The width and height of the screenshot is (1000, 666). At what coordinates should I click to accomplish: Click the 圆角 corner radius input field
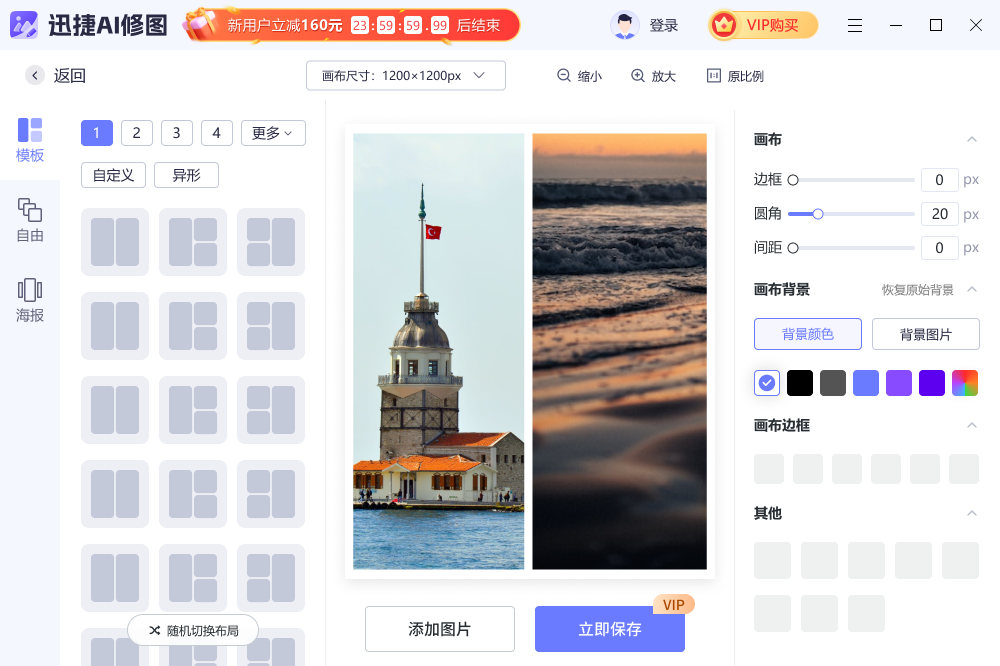click(939, 214)
